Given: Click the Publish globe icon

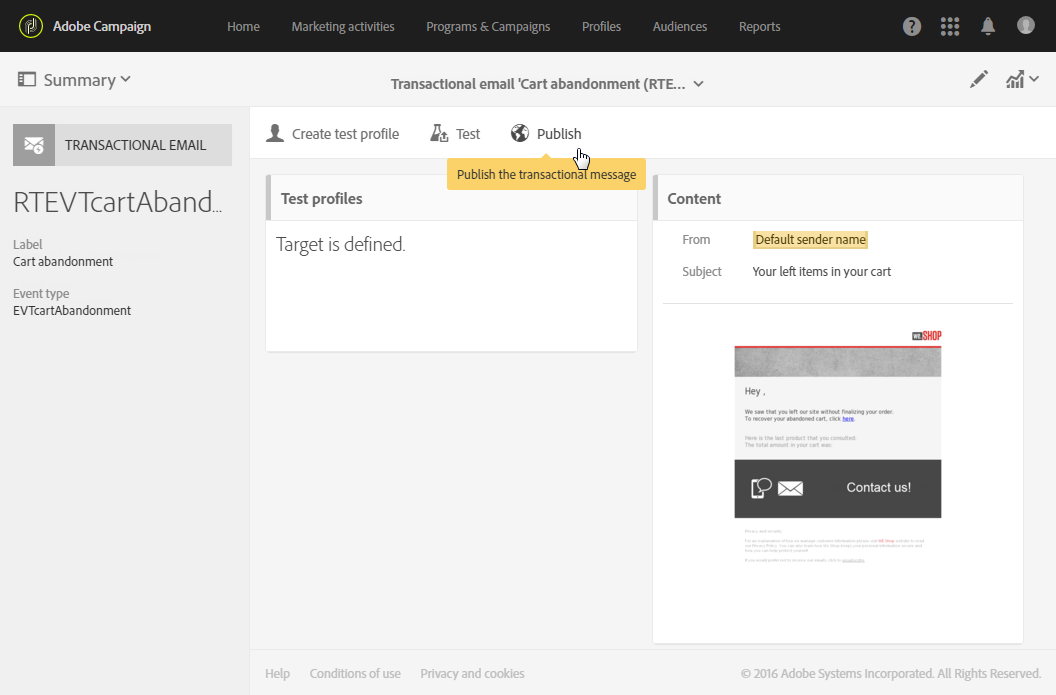Looking at the screenshot, I should 520,133.
